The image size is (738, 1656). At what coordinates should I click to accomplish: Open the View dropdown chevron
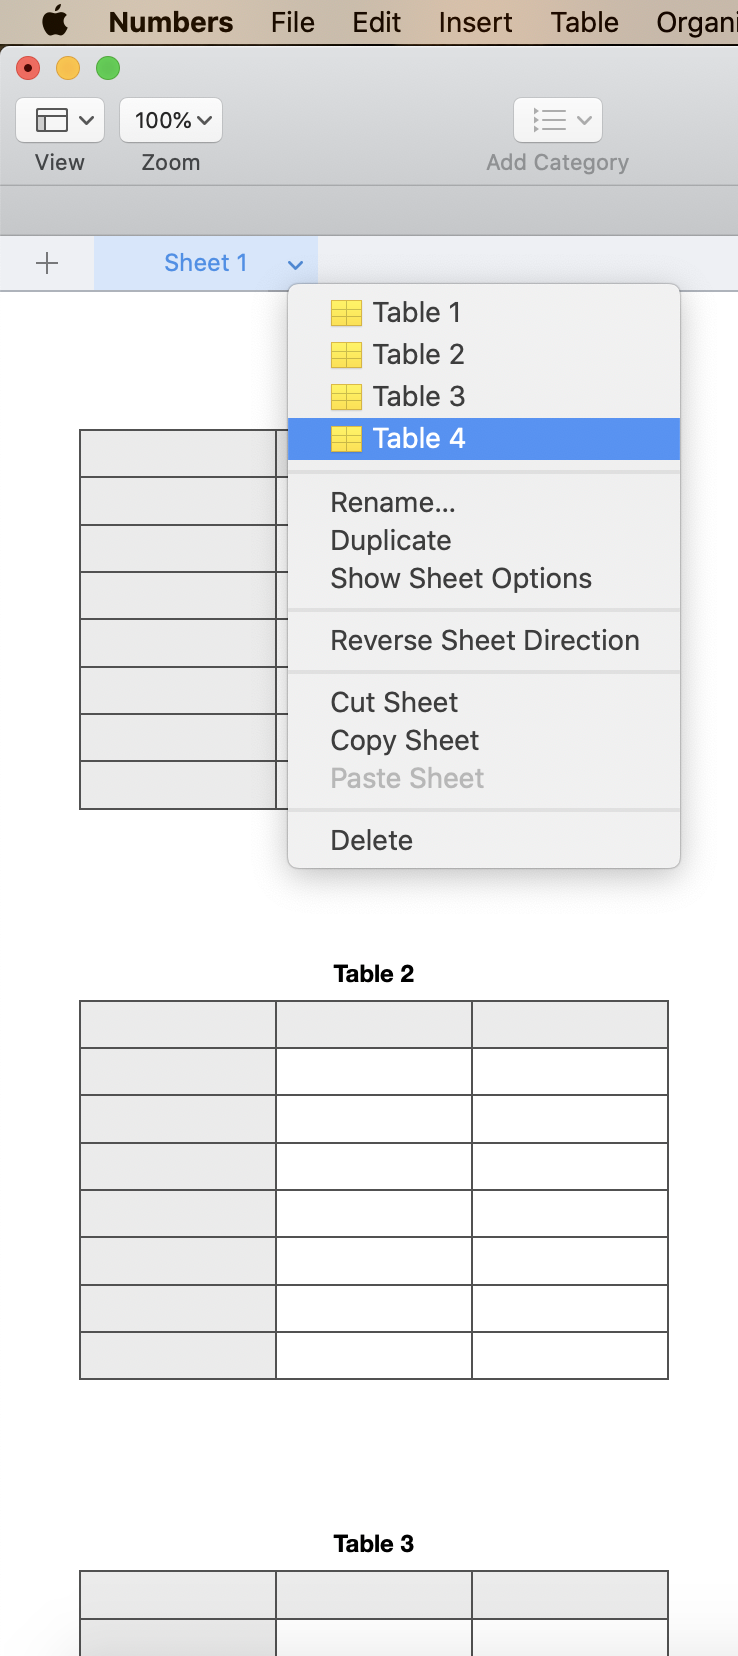coord(87,120)
